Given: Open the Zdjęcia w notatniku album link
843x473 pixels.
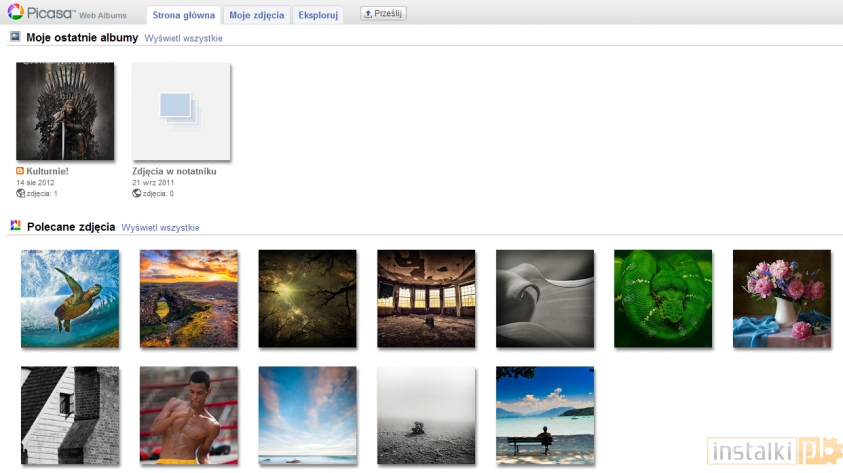Looking at the screenshot, I should (174, 171).
